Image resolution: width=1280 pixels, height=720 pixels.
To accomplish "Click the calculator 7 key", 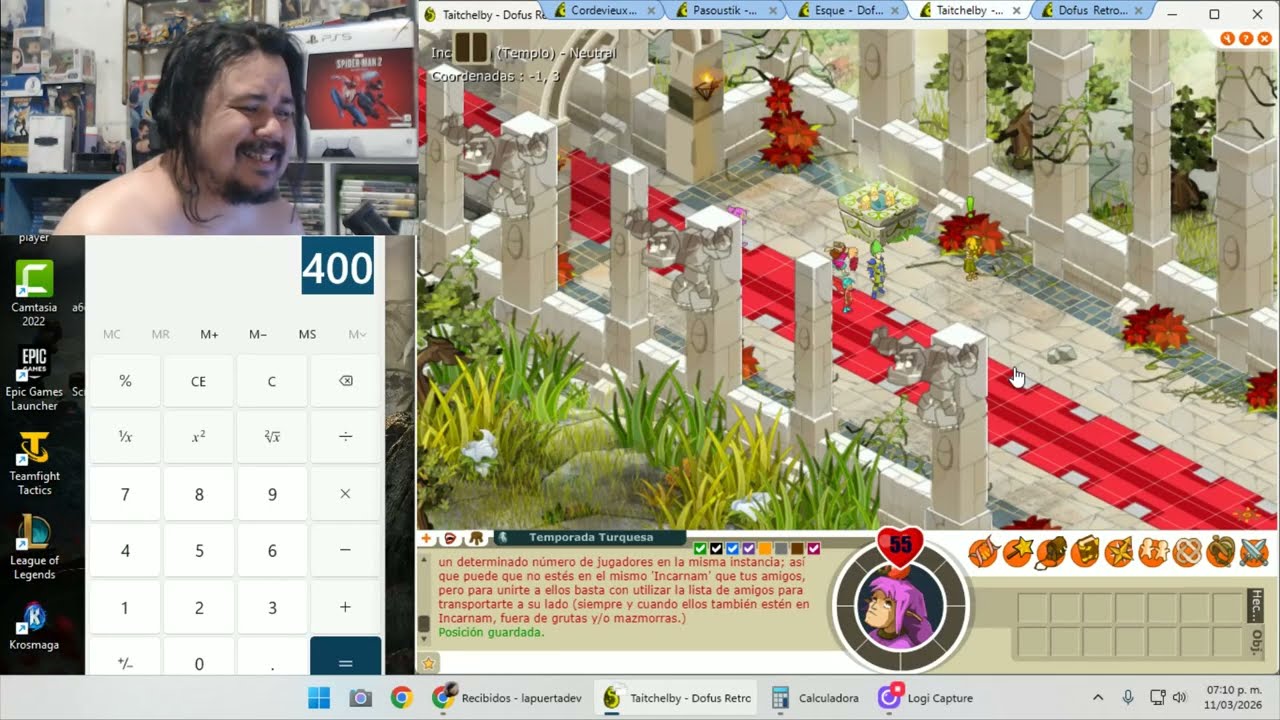I will [125, 494].
